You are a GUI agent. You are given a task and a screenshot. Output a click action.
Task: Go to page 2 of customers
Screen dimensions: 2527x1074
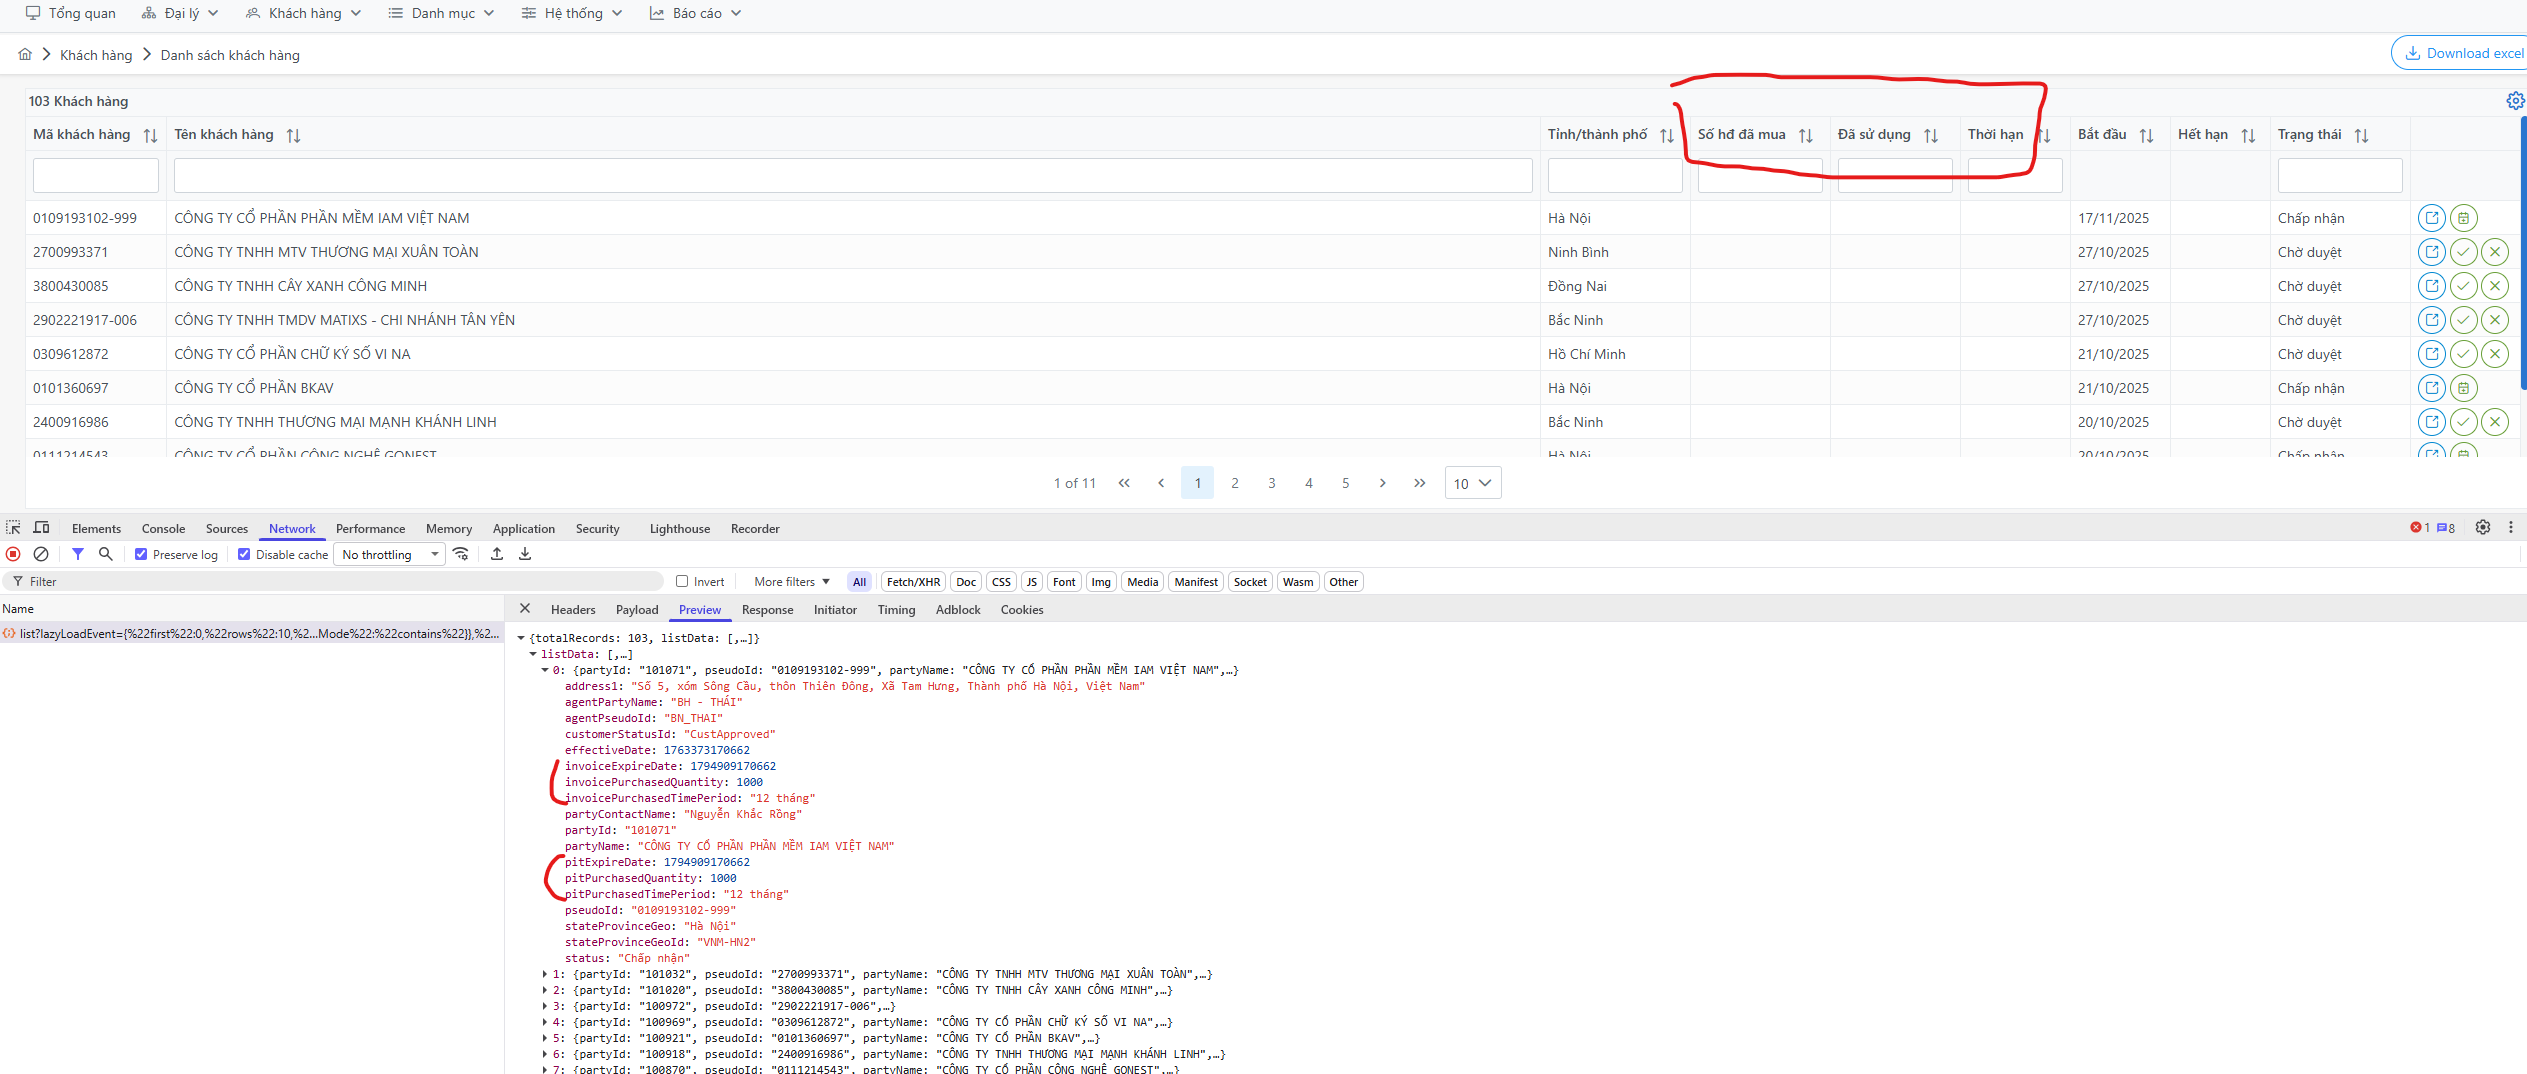click(x=1235, y=483)
